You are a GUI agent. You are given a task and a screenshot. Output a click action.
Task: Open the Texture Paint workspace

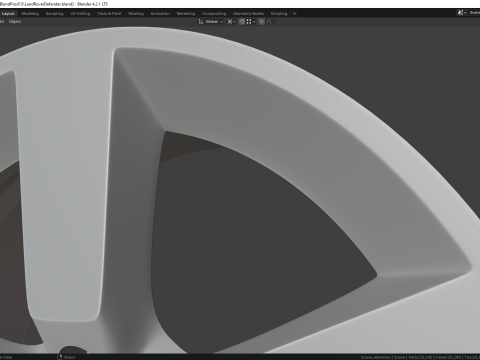(109, 14)
